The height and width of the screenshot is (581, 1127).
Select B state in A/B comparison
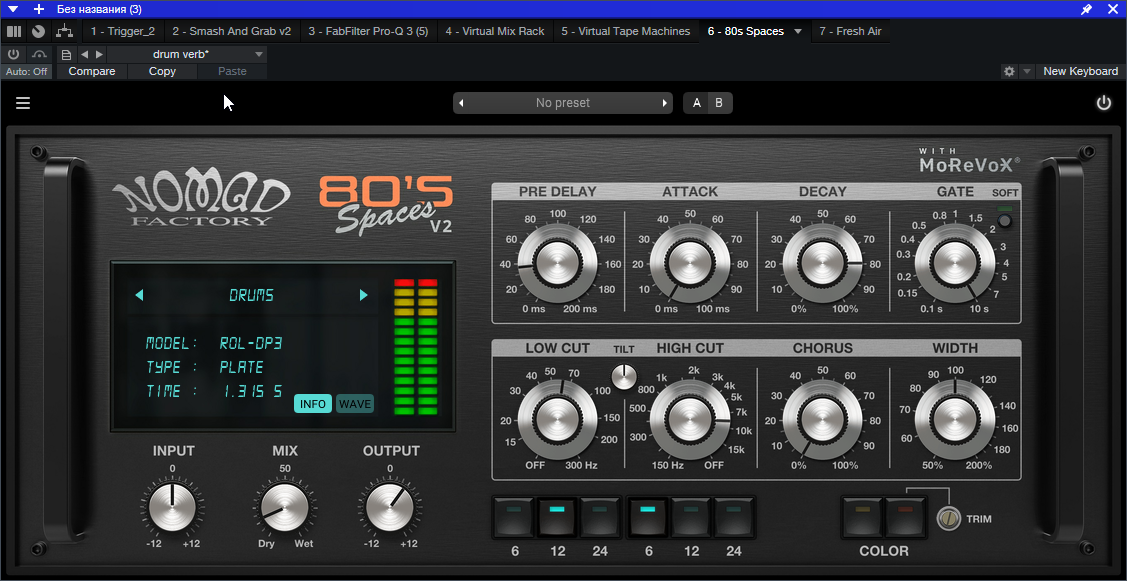(718, 103)
